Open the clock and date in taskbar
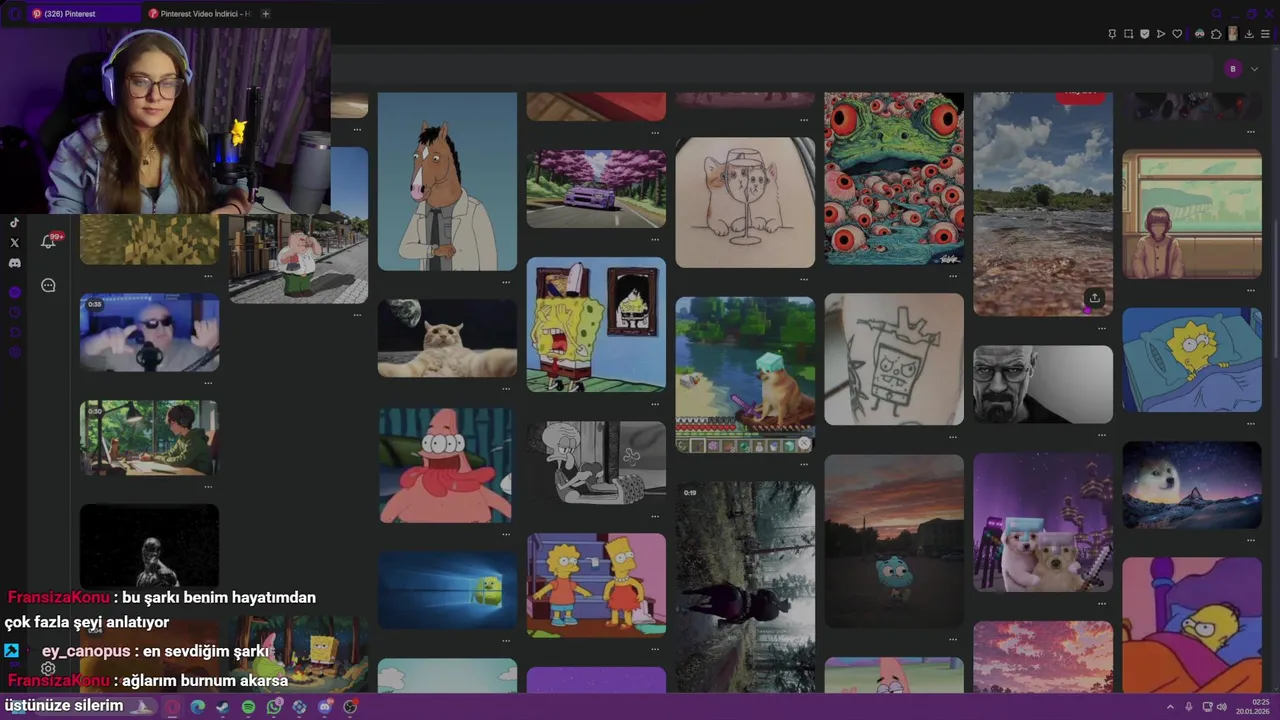The image size is (1280, 720). (1253, 707)
